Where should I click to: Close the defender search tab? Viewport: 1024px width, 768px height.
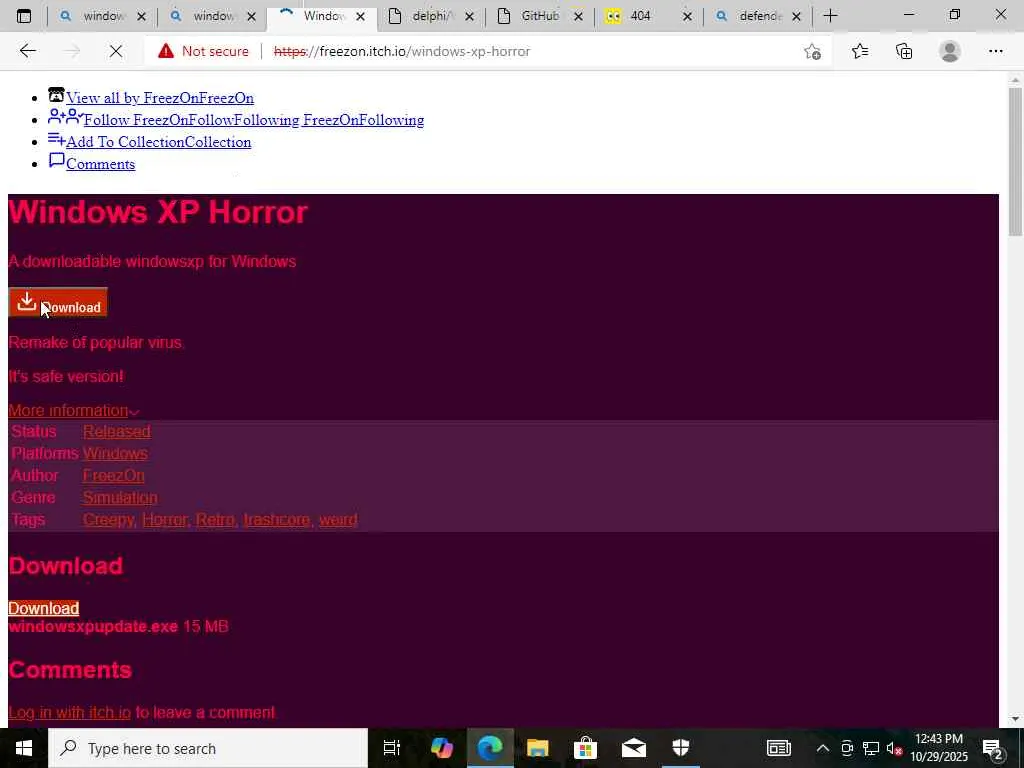pyautogui.click(x=796, y=16)
